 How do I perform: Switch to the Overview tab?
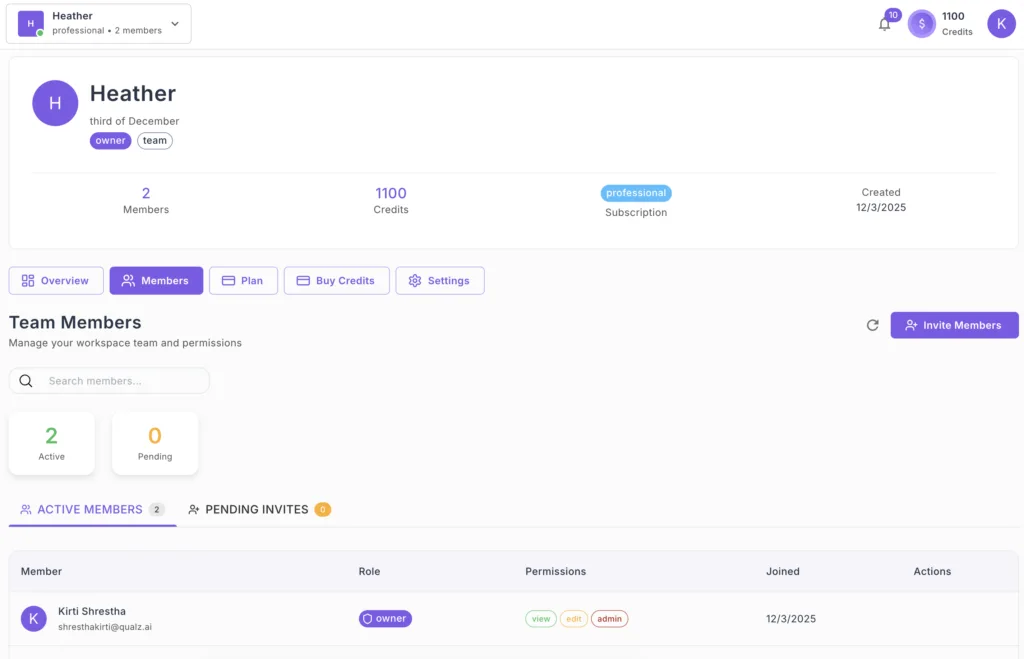[x=56, y=281]
